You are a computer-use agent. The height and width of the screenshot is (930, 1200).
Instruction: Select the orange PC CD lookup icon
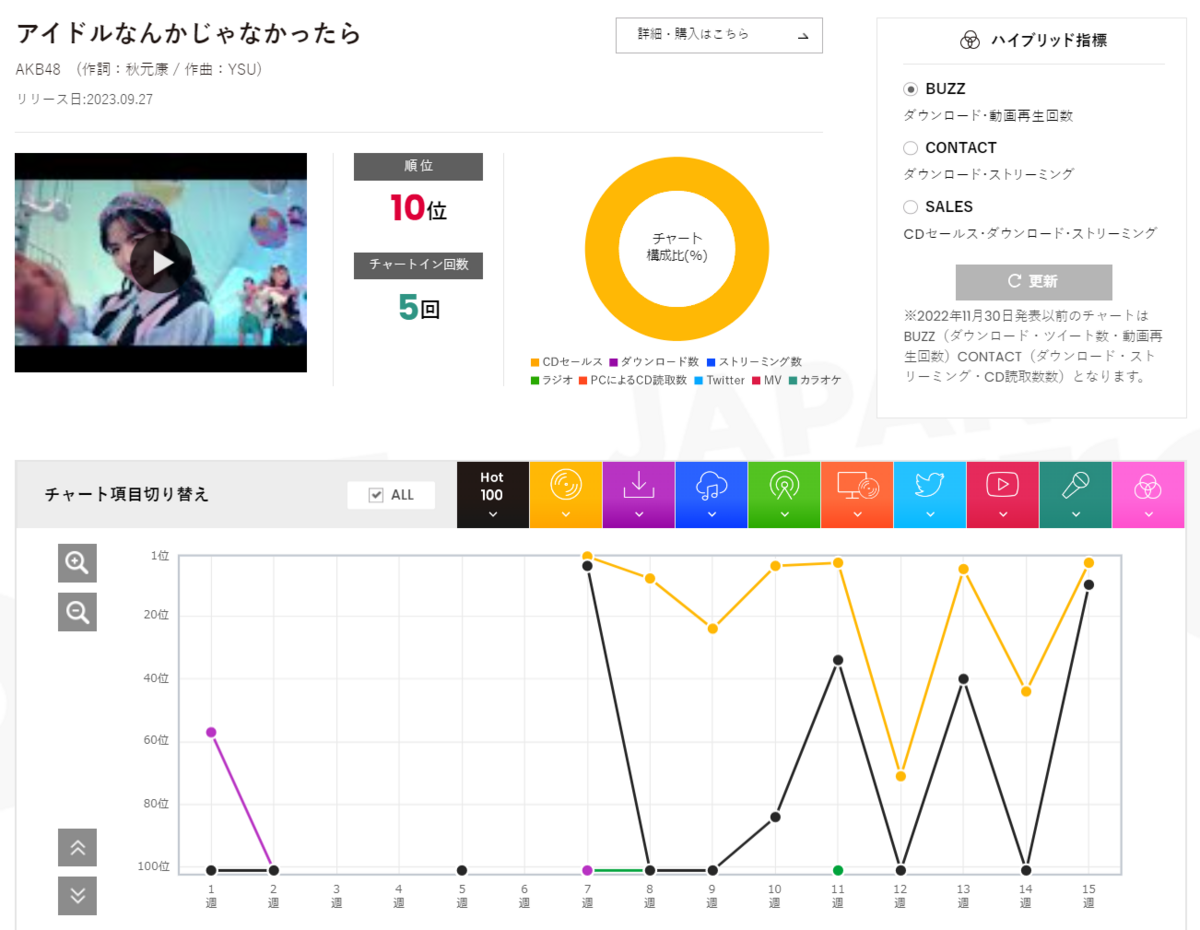857,494
